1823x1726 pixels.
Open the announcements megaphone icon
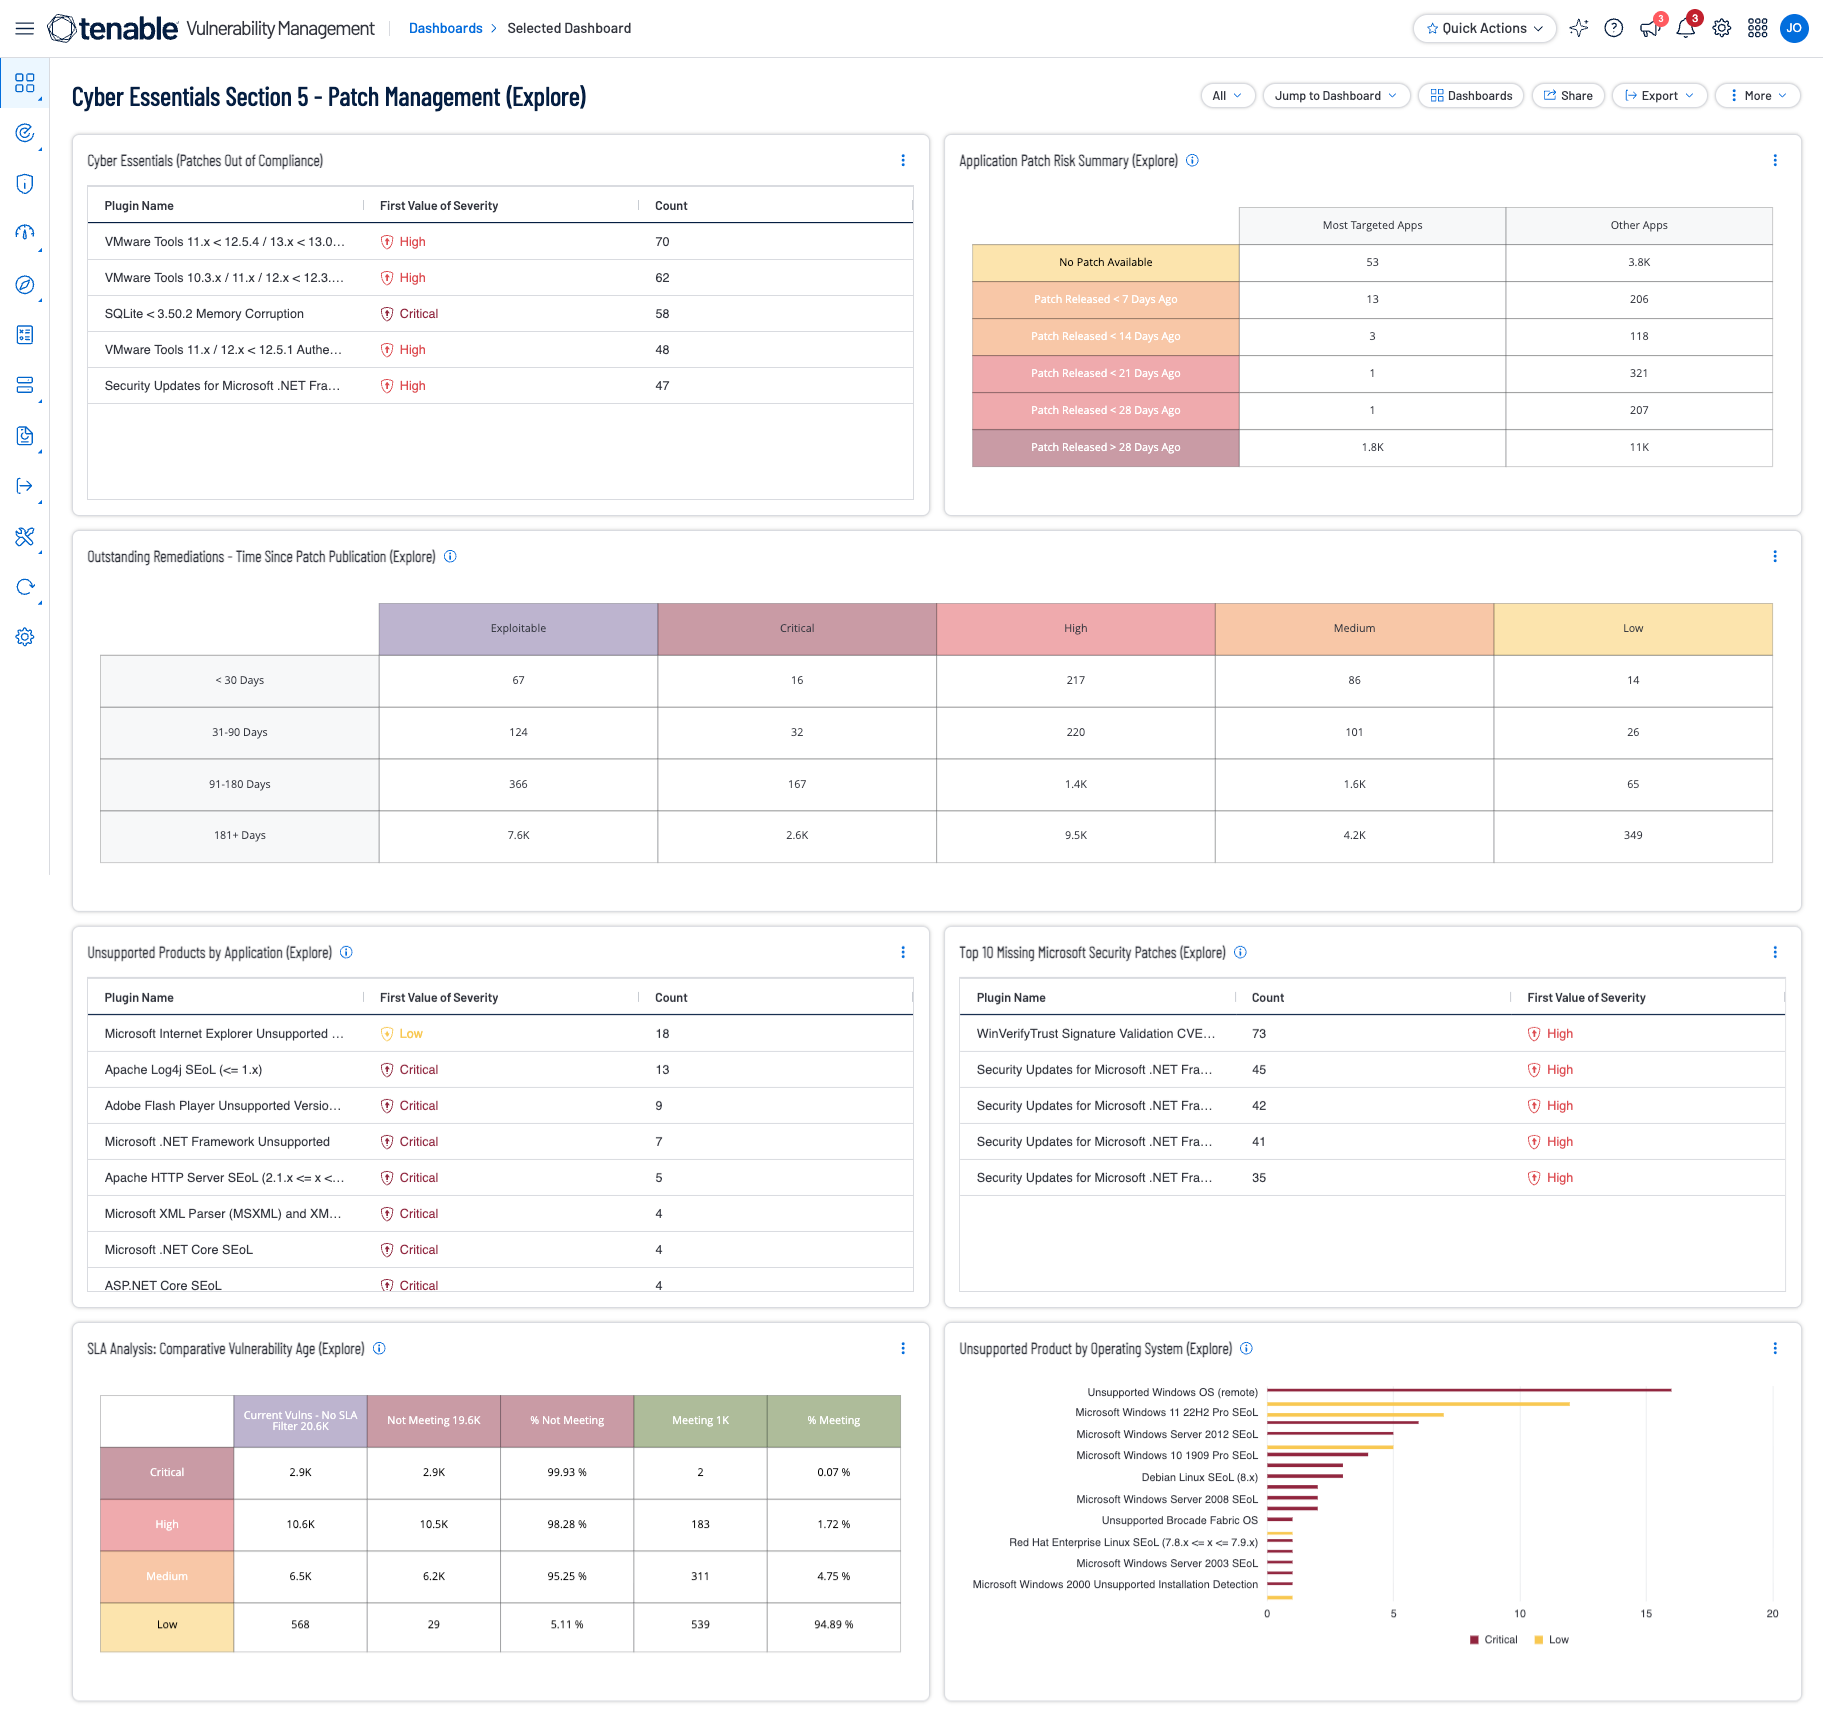click(1649, 28)
